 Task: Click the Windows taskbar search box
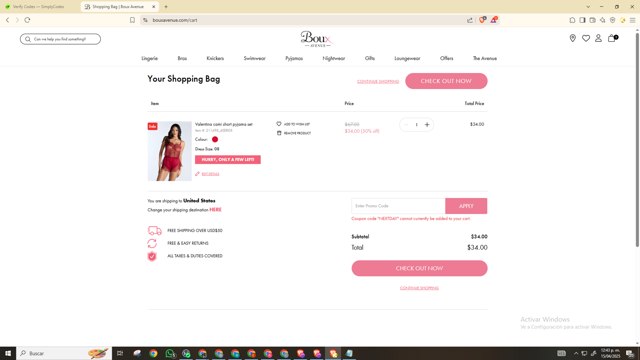click(x=64, y=353)
